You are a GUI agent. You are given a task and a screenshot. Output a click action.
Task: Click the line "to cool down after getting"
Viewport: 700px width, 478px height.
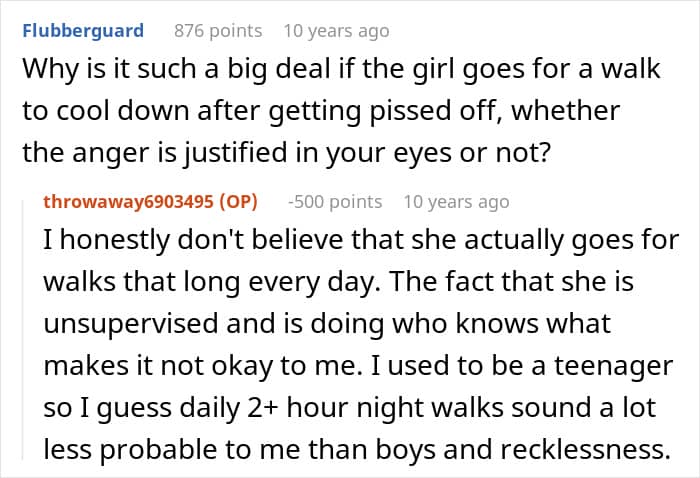point(320,112)
